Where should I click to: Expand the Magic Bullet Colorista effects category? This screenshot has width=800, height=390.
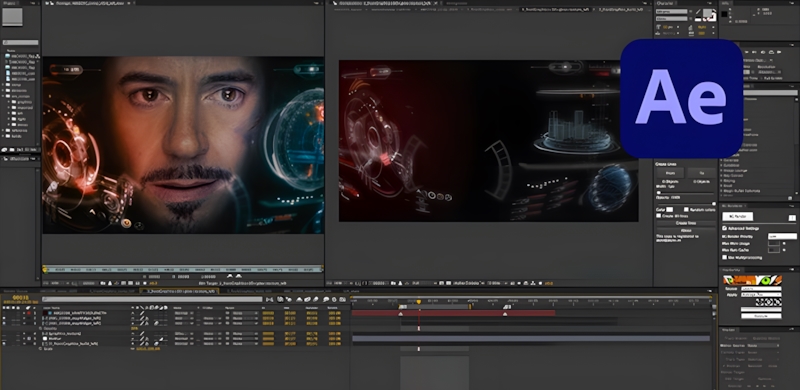pos(721,191)
